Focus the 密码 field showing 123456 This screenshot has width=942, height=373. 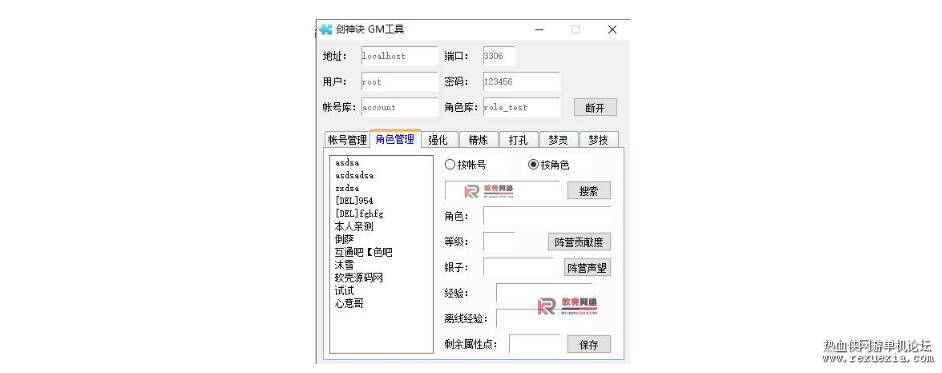521,82
